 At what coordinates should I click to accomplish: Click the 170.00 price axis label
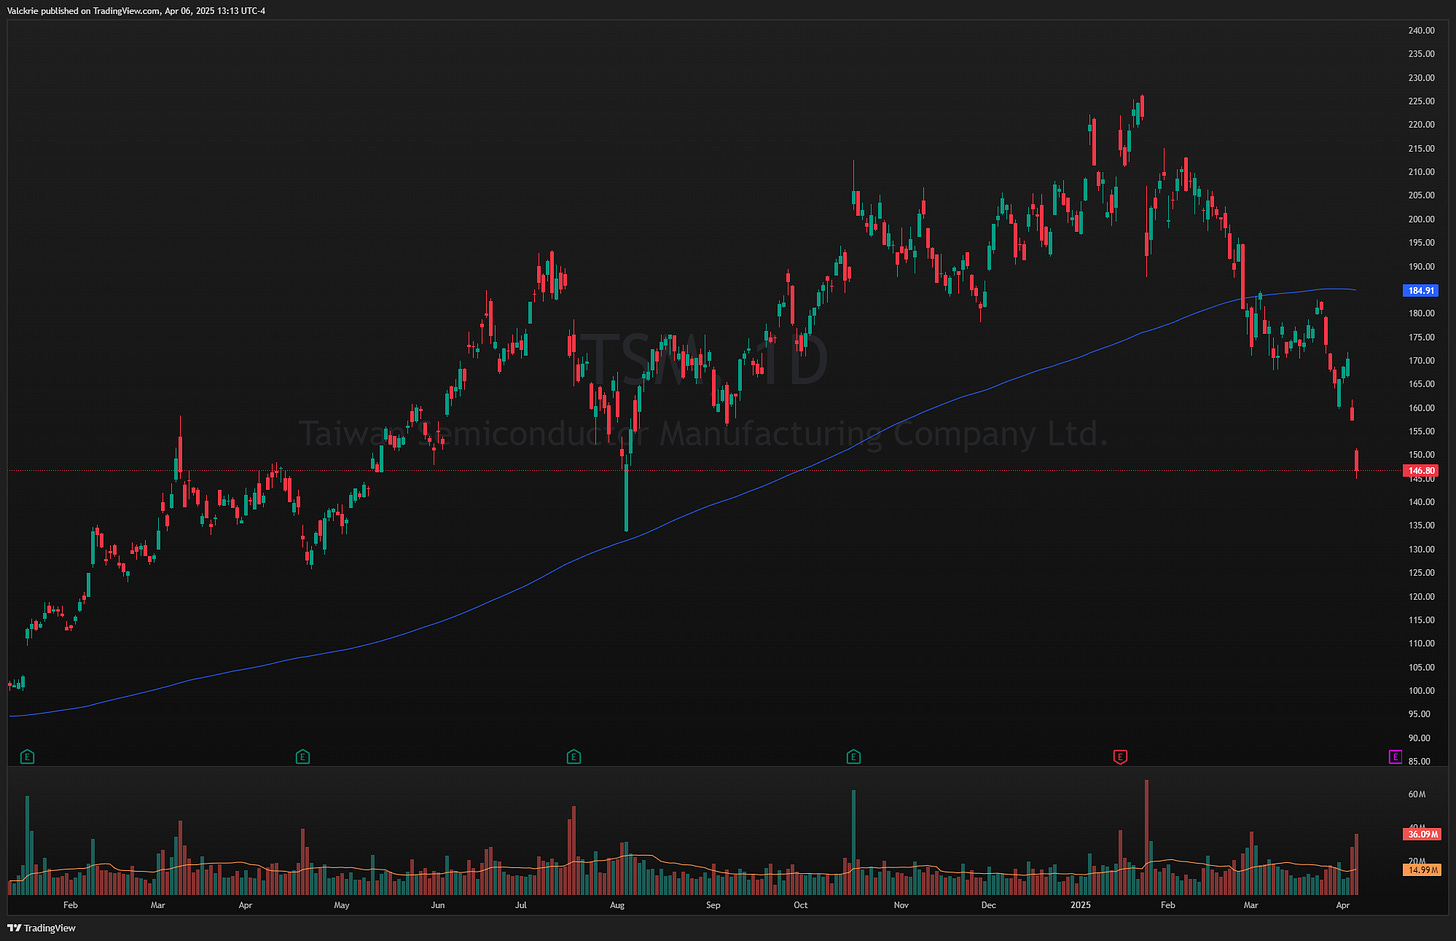point(1421,361)
